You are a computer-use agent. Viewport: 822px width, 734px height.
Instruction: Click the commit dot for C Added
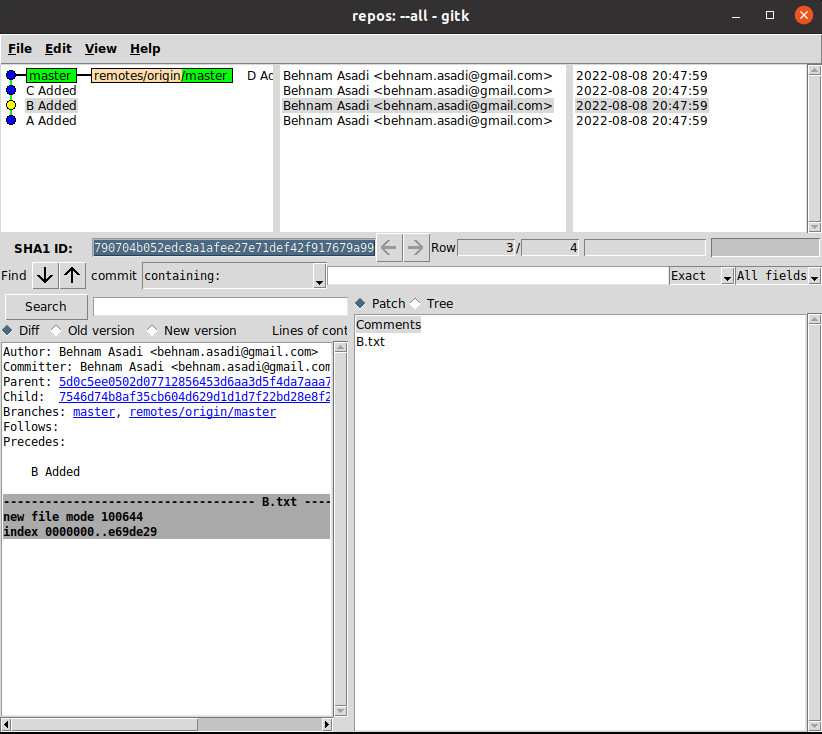11,90
